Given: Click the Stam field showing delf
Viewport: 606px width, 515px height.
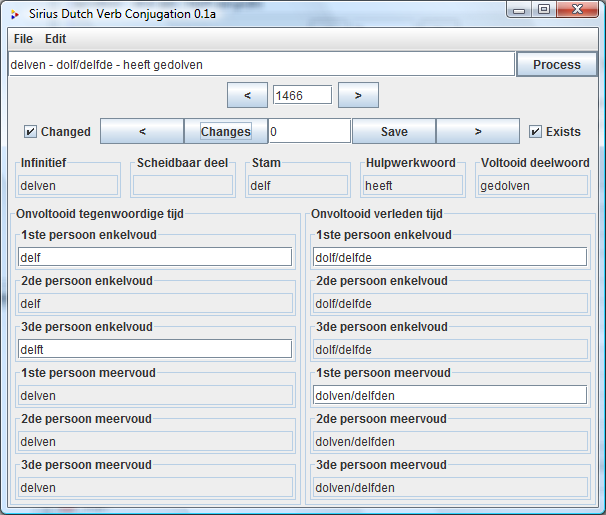Looking at the screenshot, I should [298, 185].
